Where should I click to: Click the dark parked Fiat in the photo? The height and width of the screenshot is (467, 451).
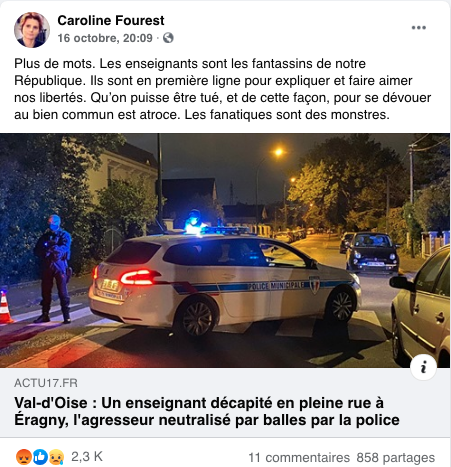[x=372, y=253]
